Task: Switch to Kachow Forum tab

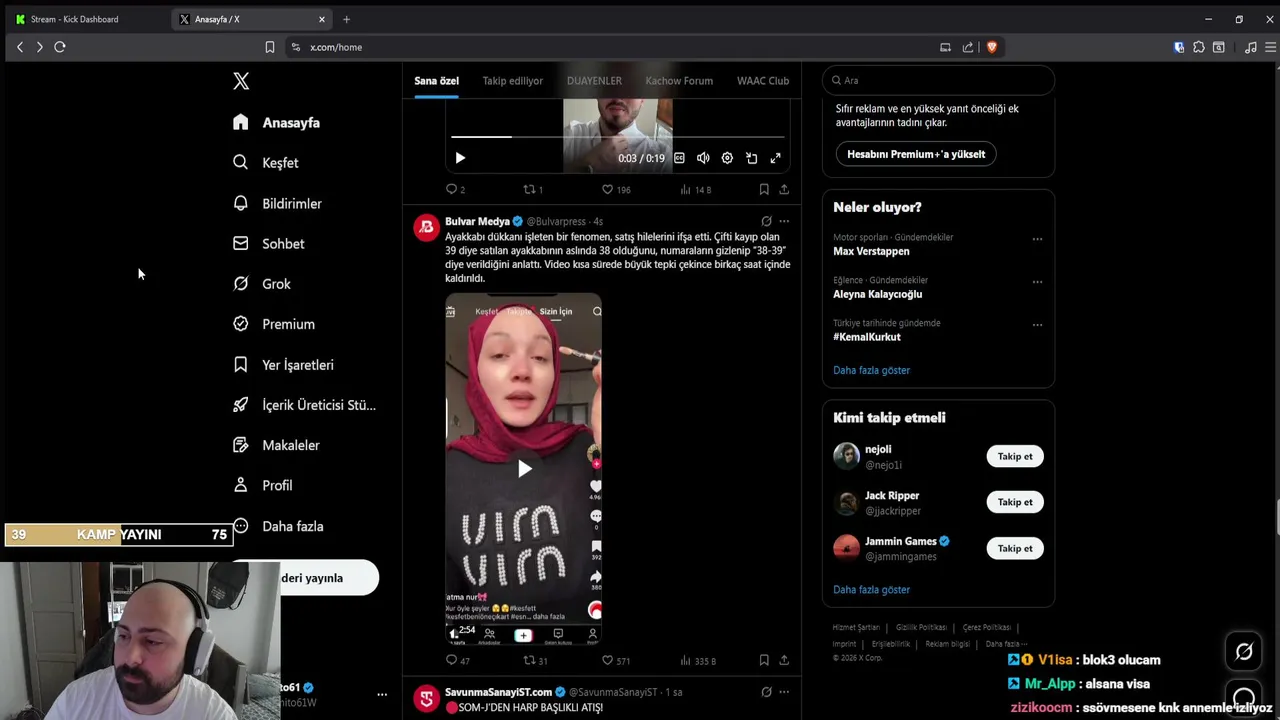Action: [x=679, y=81]
